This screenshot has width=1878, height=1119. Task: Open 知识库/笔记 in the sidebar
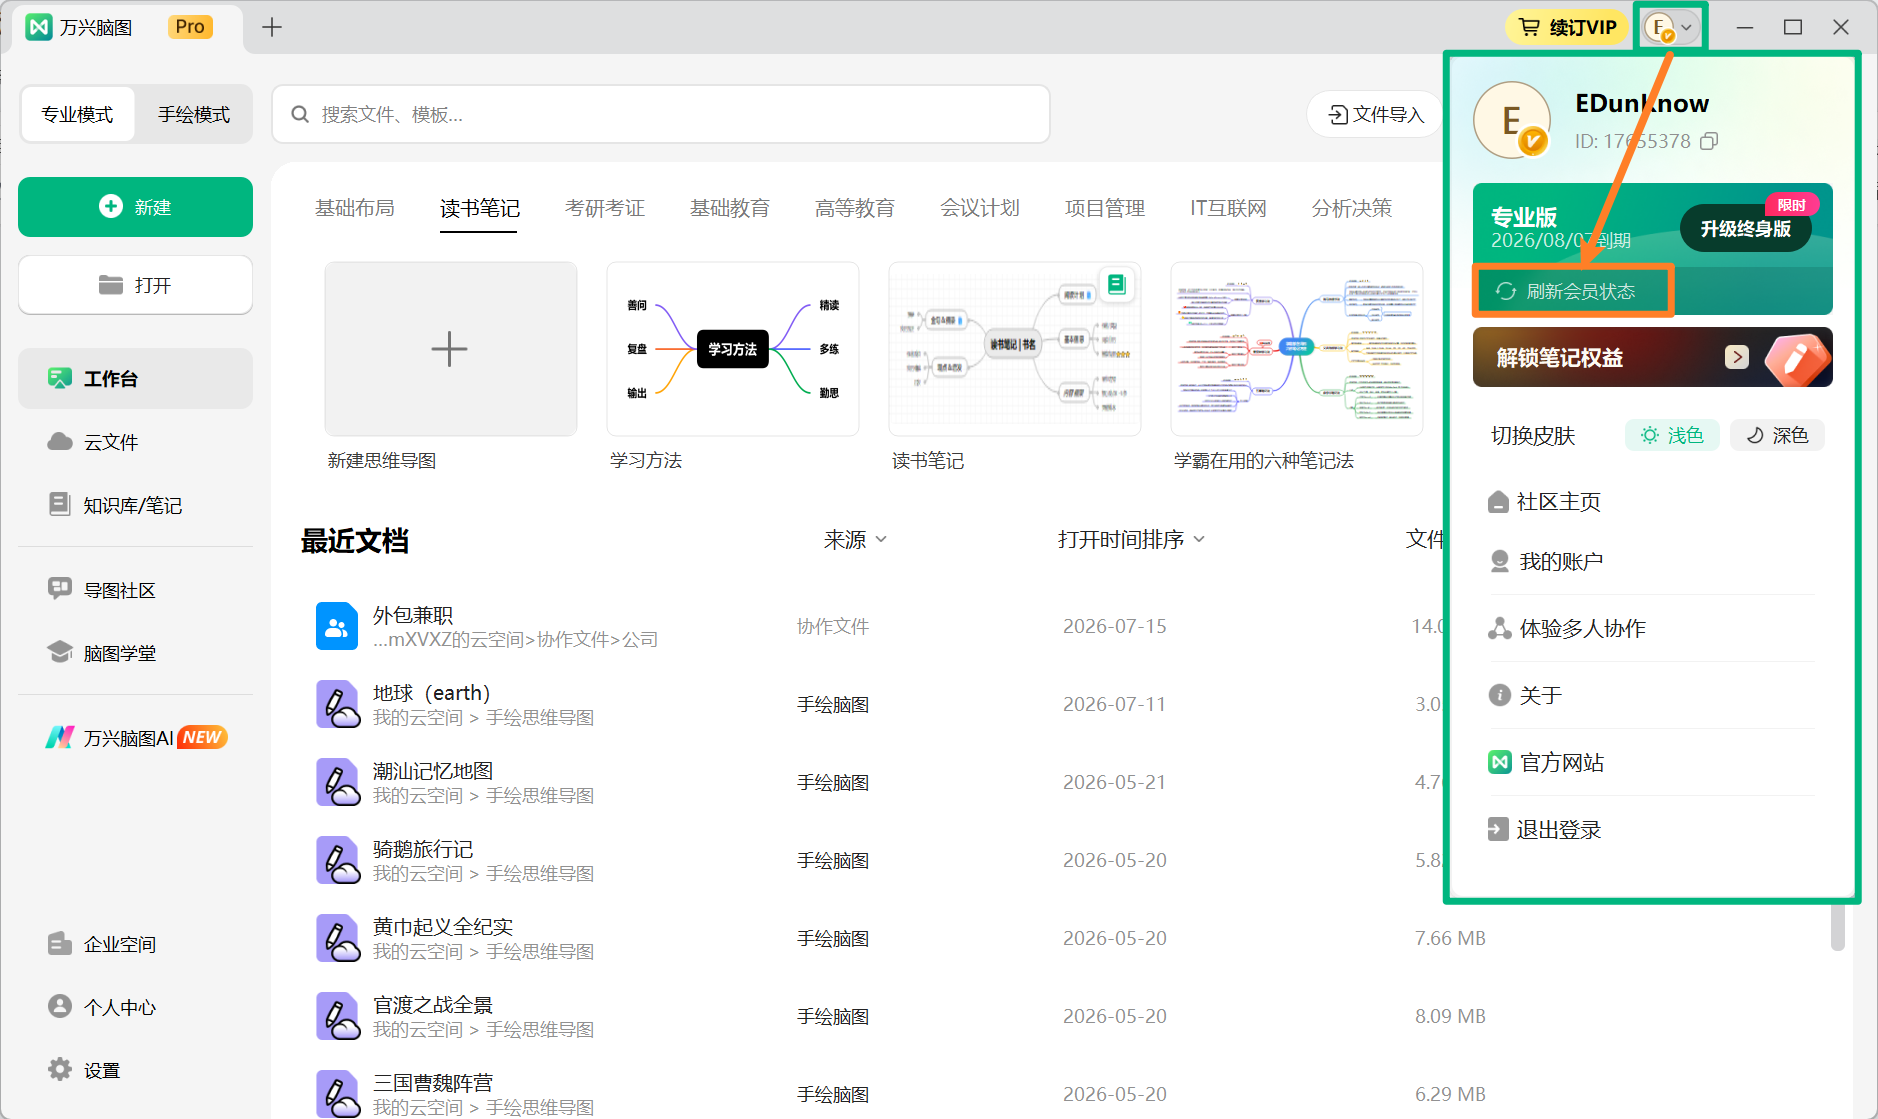[x=135, y=505]
